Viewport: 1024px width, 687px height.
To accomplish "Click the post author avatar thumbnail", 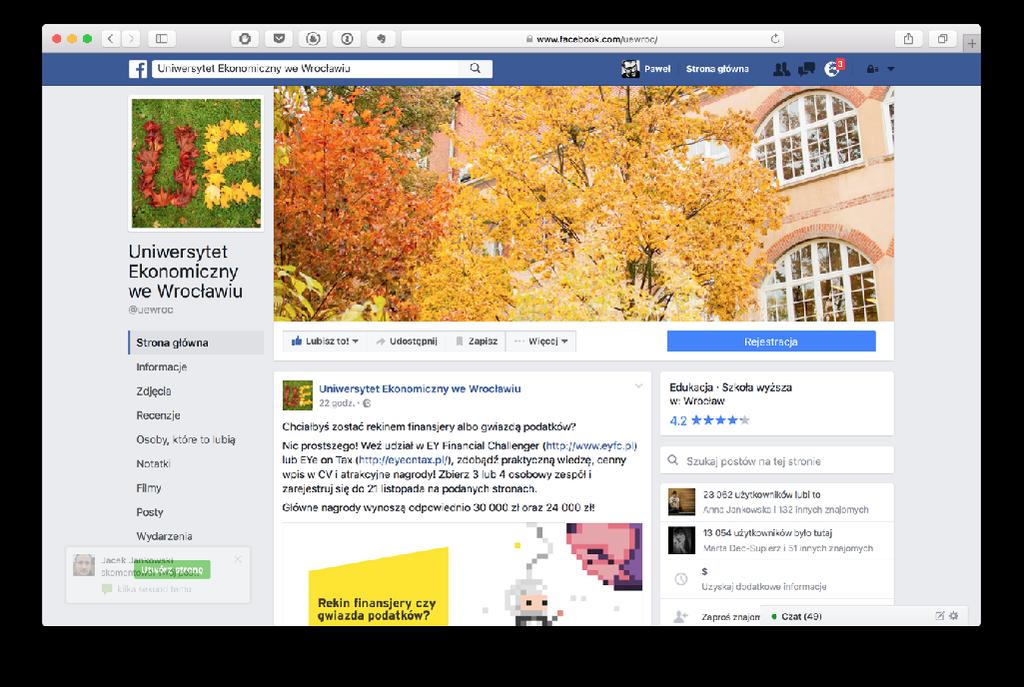I will 297,395.
